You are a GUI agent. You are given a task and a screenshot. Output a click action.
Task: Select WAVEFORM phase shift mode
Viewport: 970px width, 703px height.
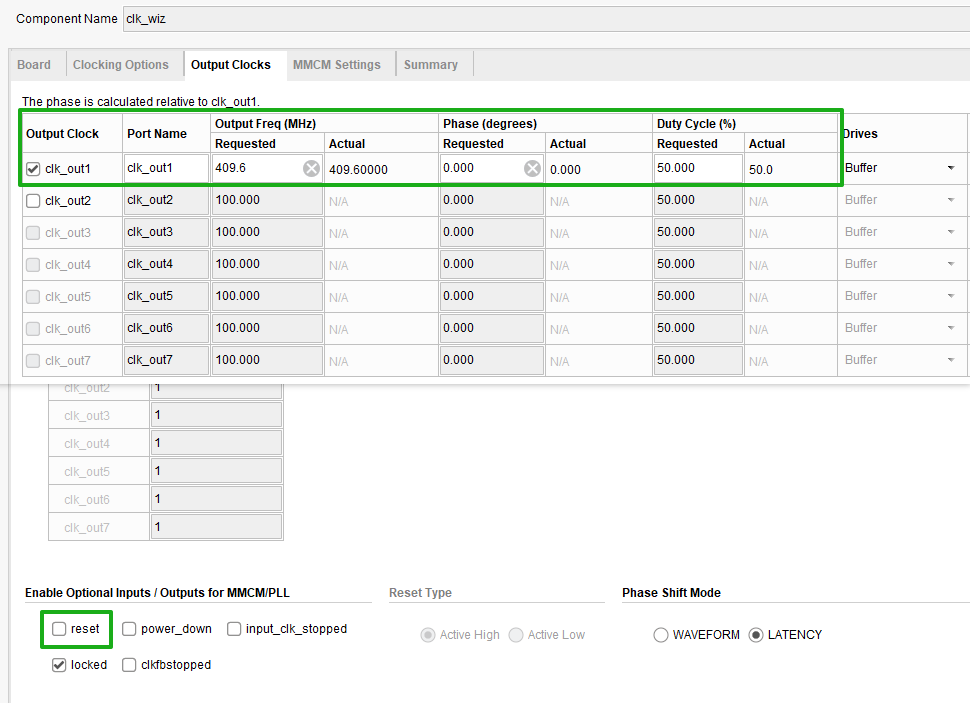661,635
